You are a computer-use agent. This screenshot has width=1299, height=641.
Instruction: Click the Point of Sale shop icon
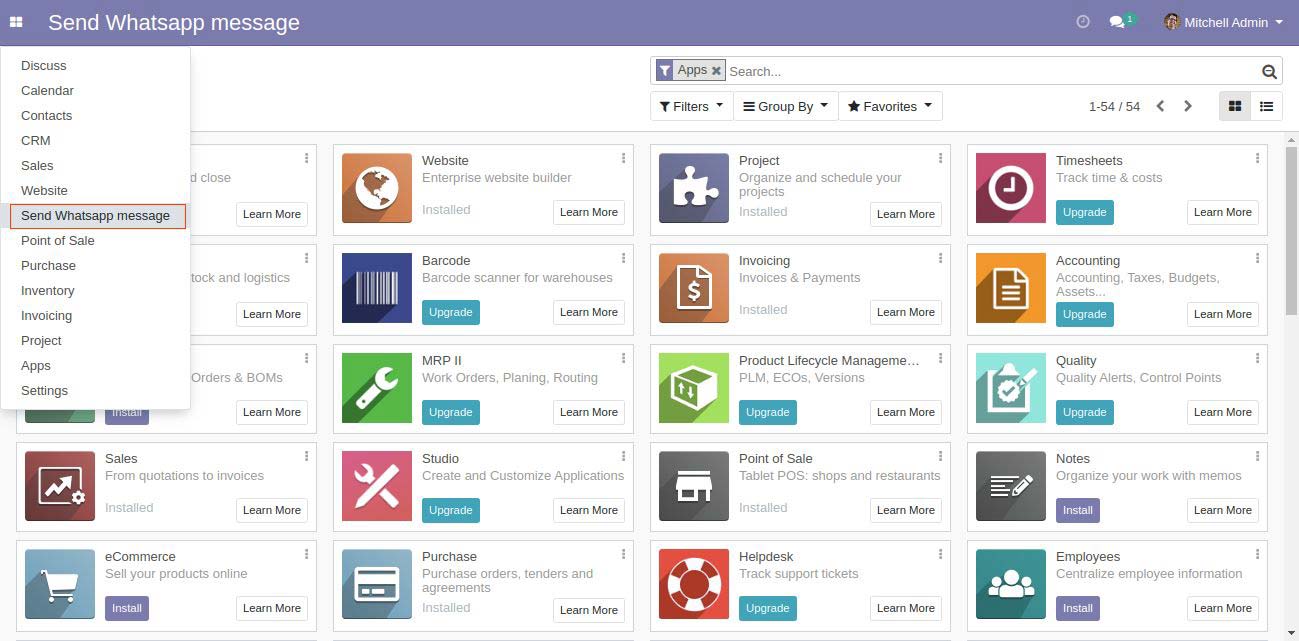[694, 486]
